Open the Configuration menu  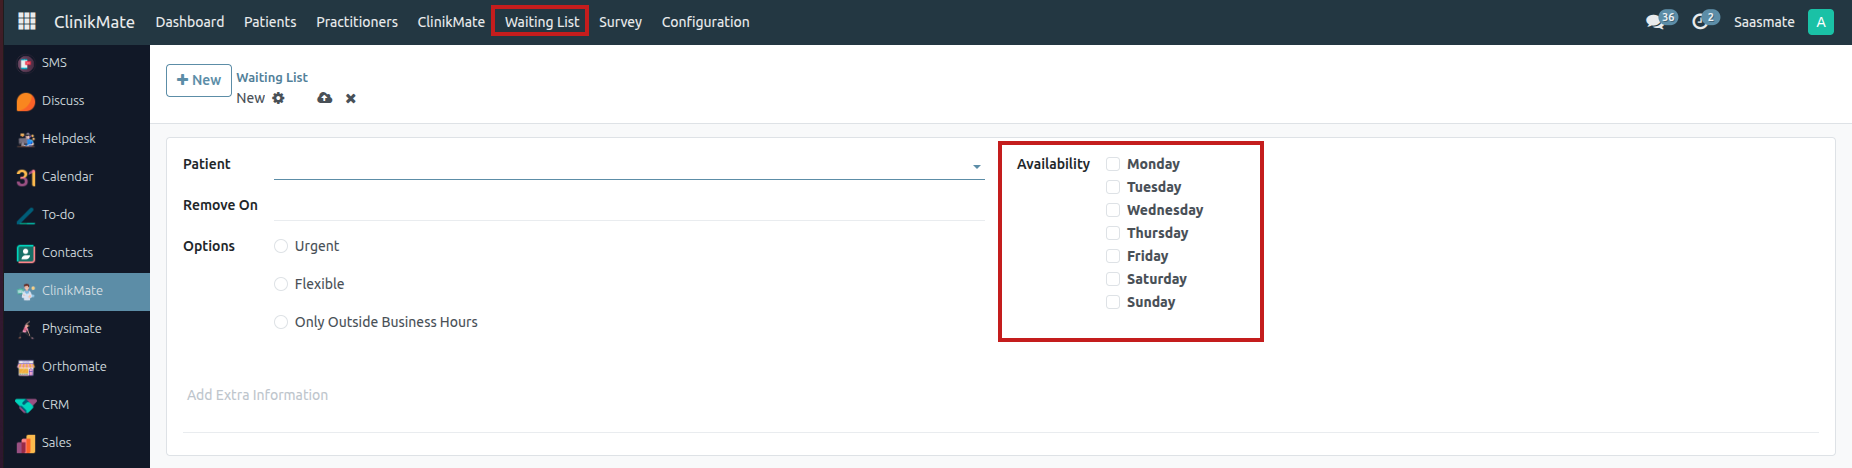click(x=705, y=22)
